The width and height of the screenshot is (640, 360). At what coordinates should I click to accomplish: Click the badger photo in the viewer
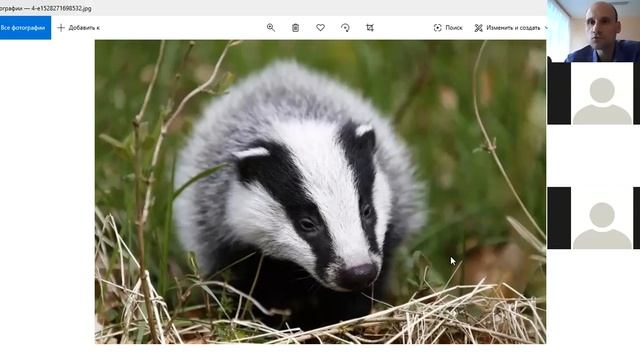point(320,192)
